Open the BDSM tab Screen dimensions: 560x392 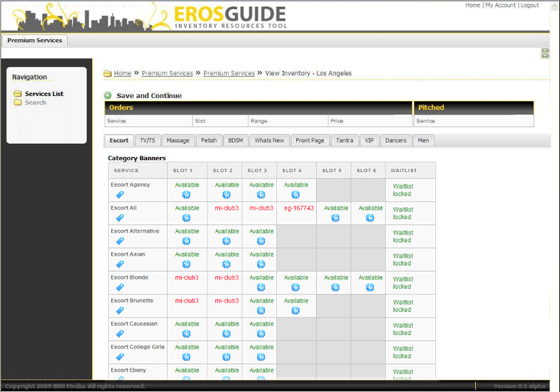[235, 141]
